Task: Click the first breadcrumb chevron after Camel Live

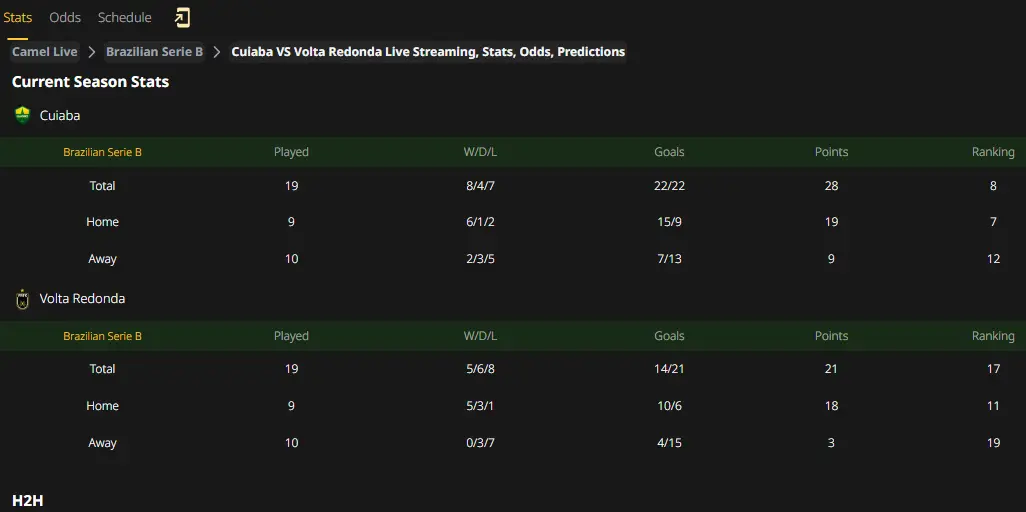Action: [x=92, y=52]
